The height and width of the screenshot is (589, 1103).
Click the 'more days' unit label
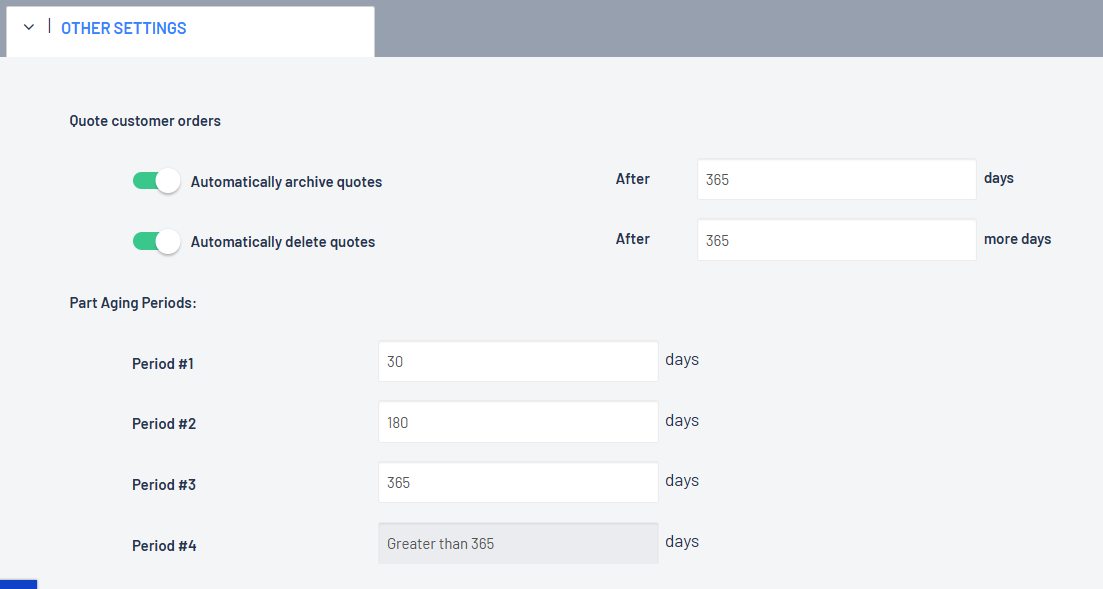coord(1017,239)
